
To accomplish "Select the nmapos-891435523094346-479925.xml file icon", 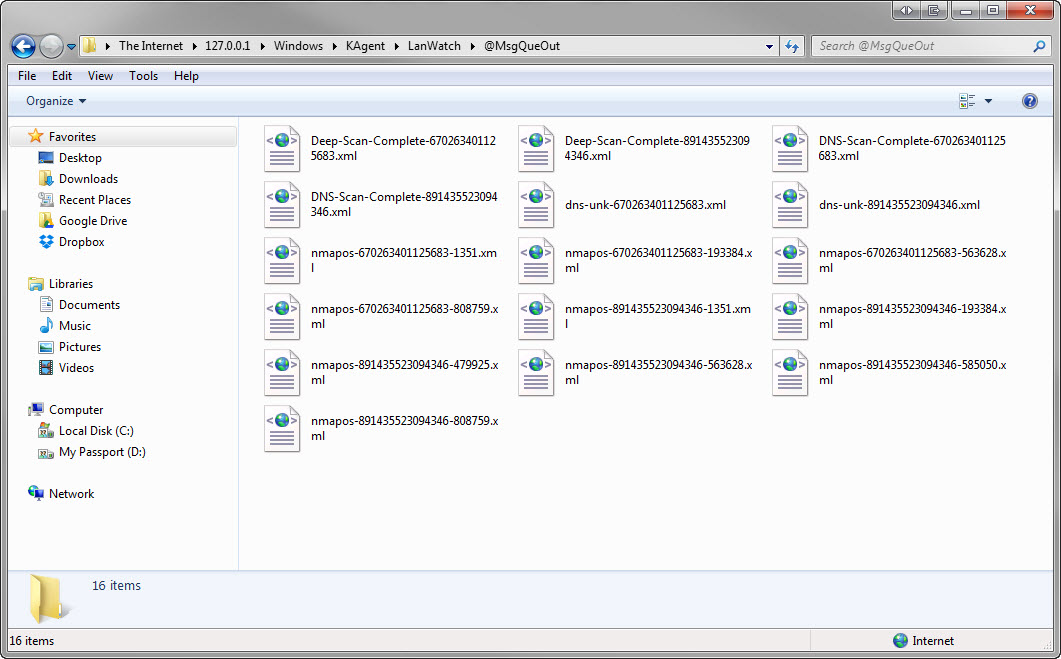I will [282, 373].
